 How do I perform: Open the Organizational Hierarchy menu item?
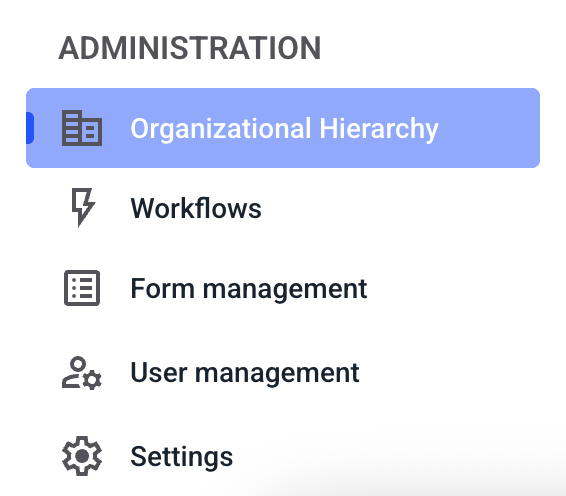tap(283, 128)
